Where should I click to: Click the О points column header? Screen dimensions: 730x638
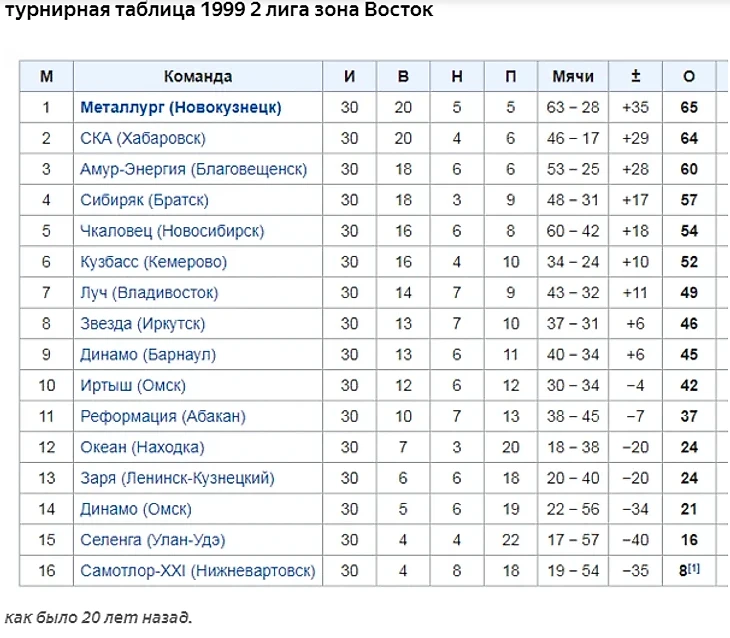(688, 76)
